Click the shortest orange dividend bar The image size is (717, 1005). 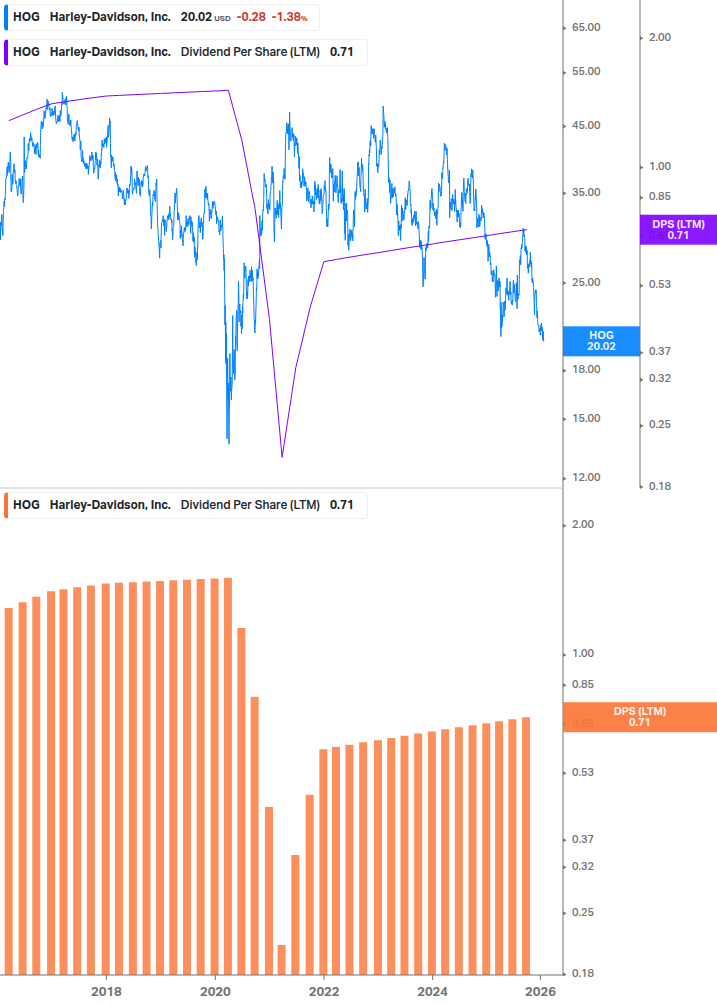point(282,959)
